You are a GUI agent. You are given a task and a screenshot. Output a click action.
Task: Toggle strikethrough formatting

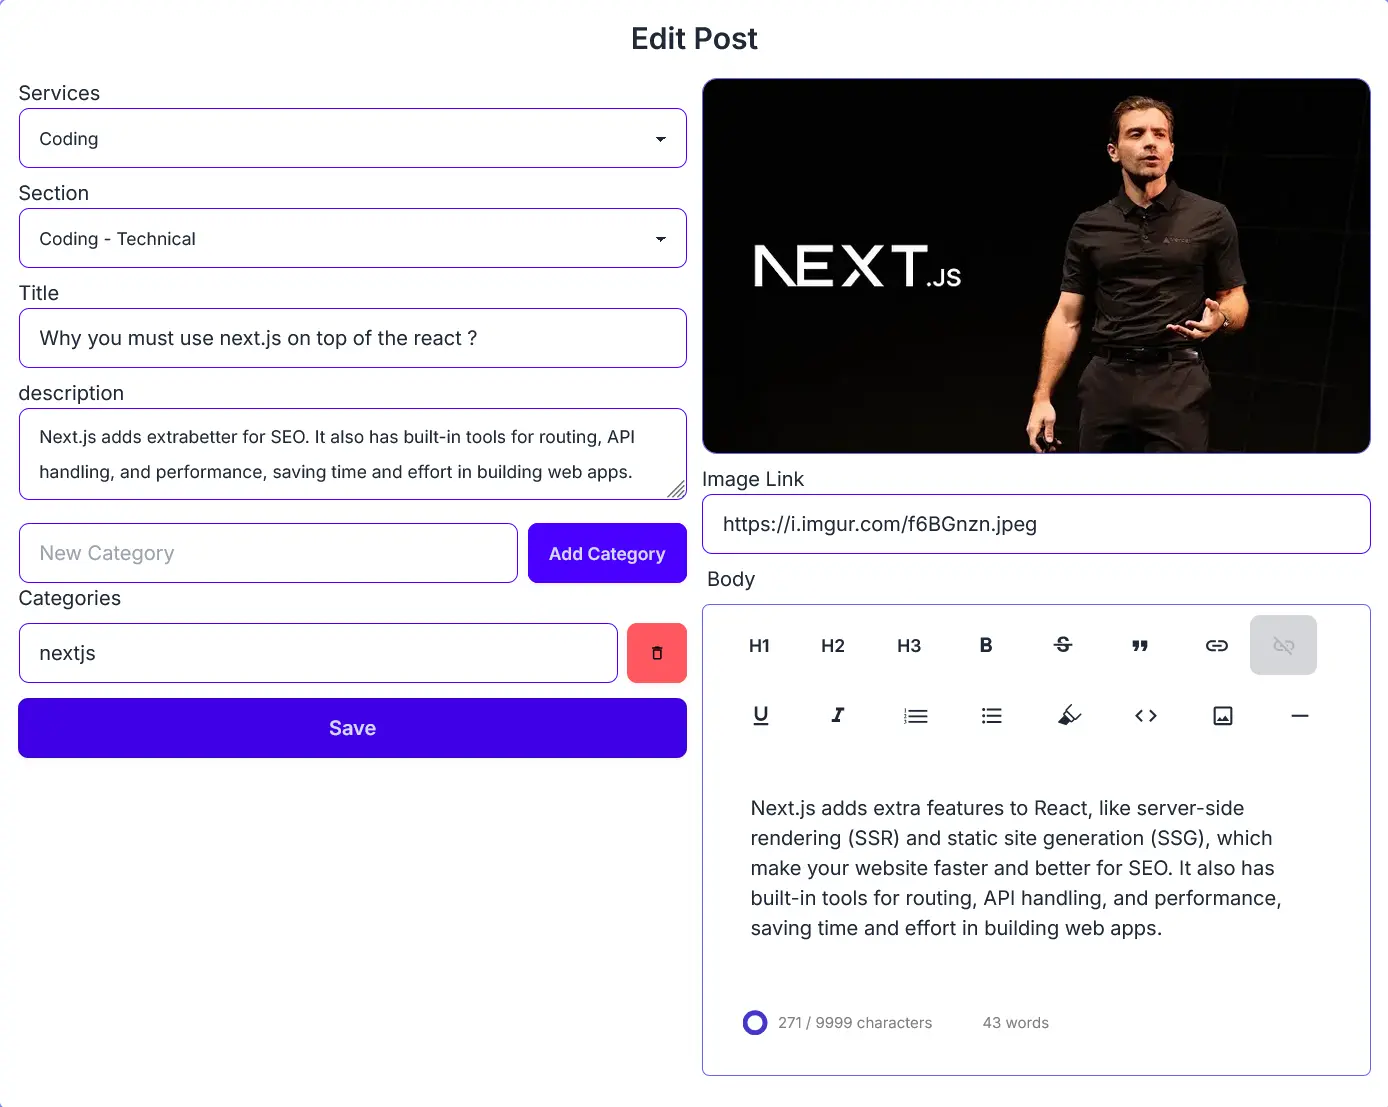point(1063,645)
